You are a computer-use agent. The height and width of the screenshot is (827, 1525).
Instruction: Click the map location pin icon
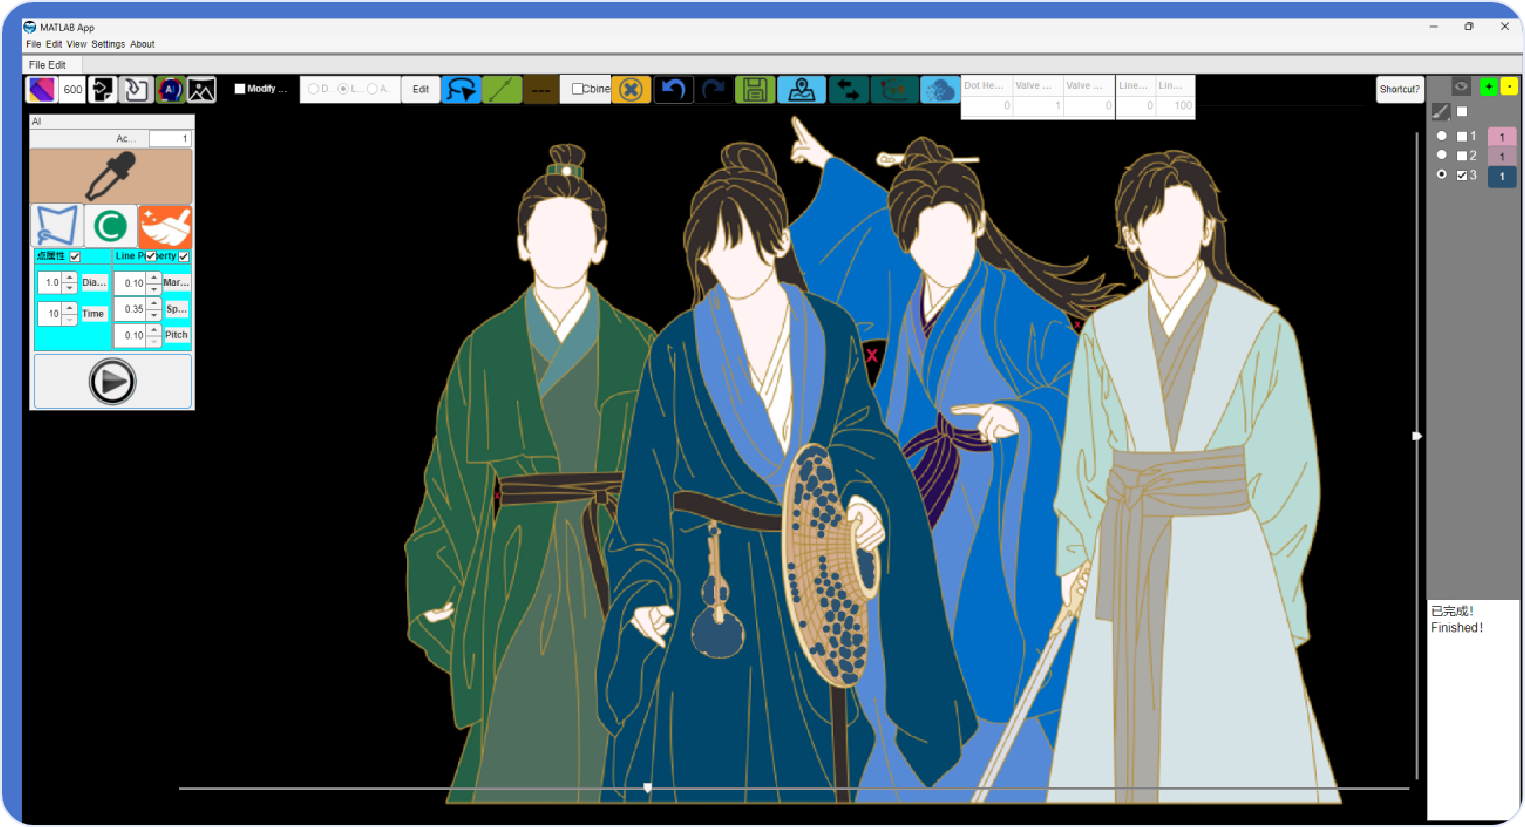pos(801,90)
